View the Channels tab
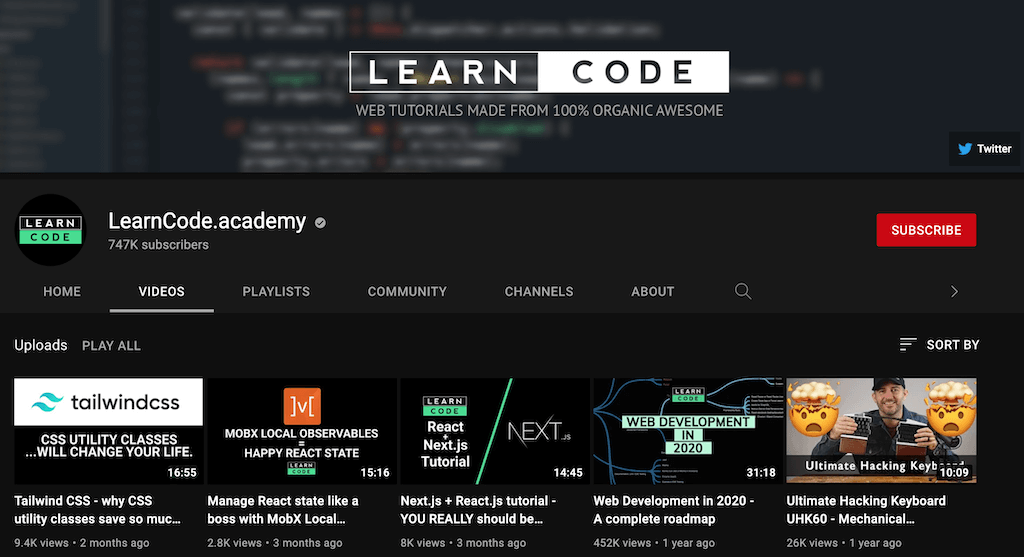 coord(539,292)
